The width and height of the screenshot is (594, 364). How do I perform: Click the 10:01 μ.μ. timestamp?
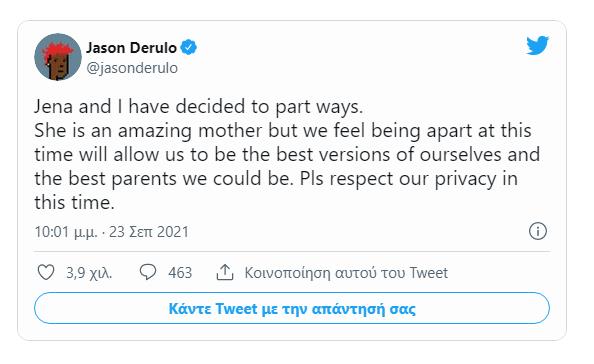(x=66, y=232)
